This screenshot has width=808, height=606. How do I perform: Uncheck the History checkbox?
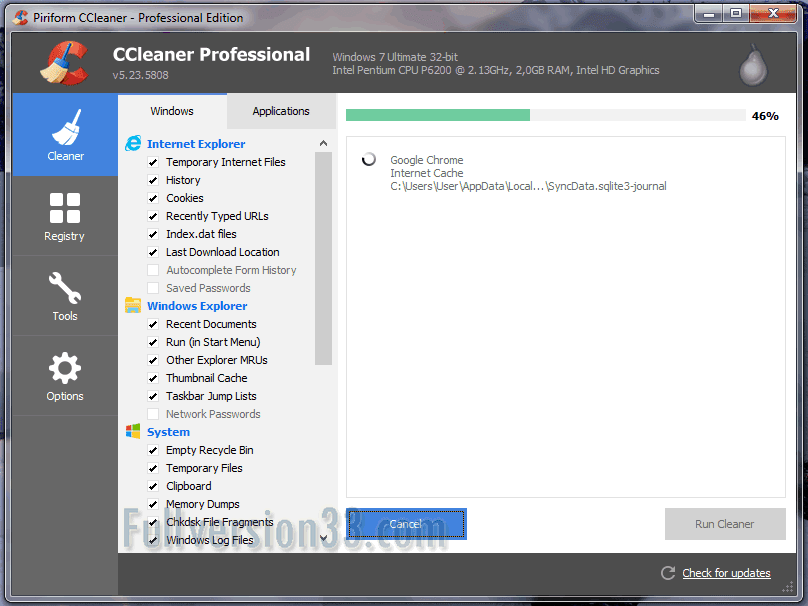click(x=153, y=180)
